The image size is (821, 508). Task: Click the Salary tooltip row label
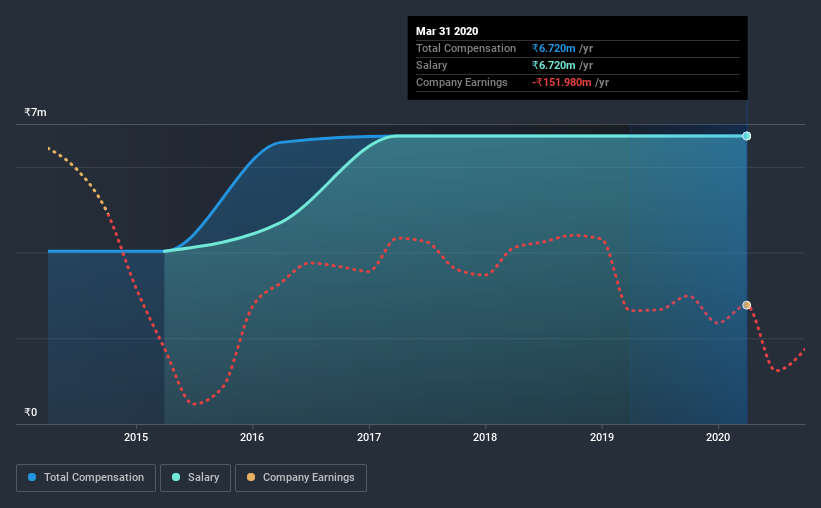coord(431,65)
